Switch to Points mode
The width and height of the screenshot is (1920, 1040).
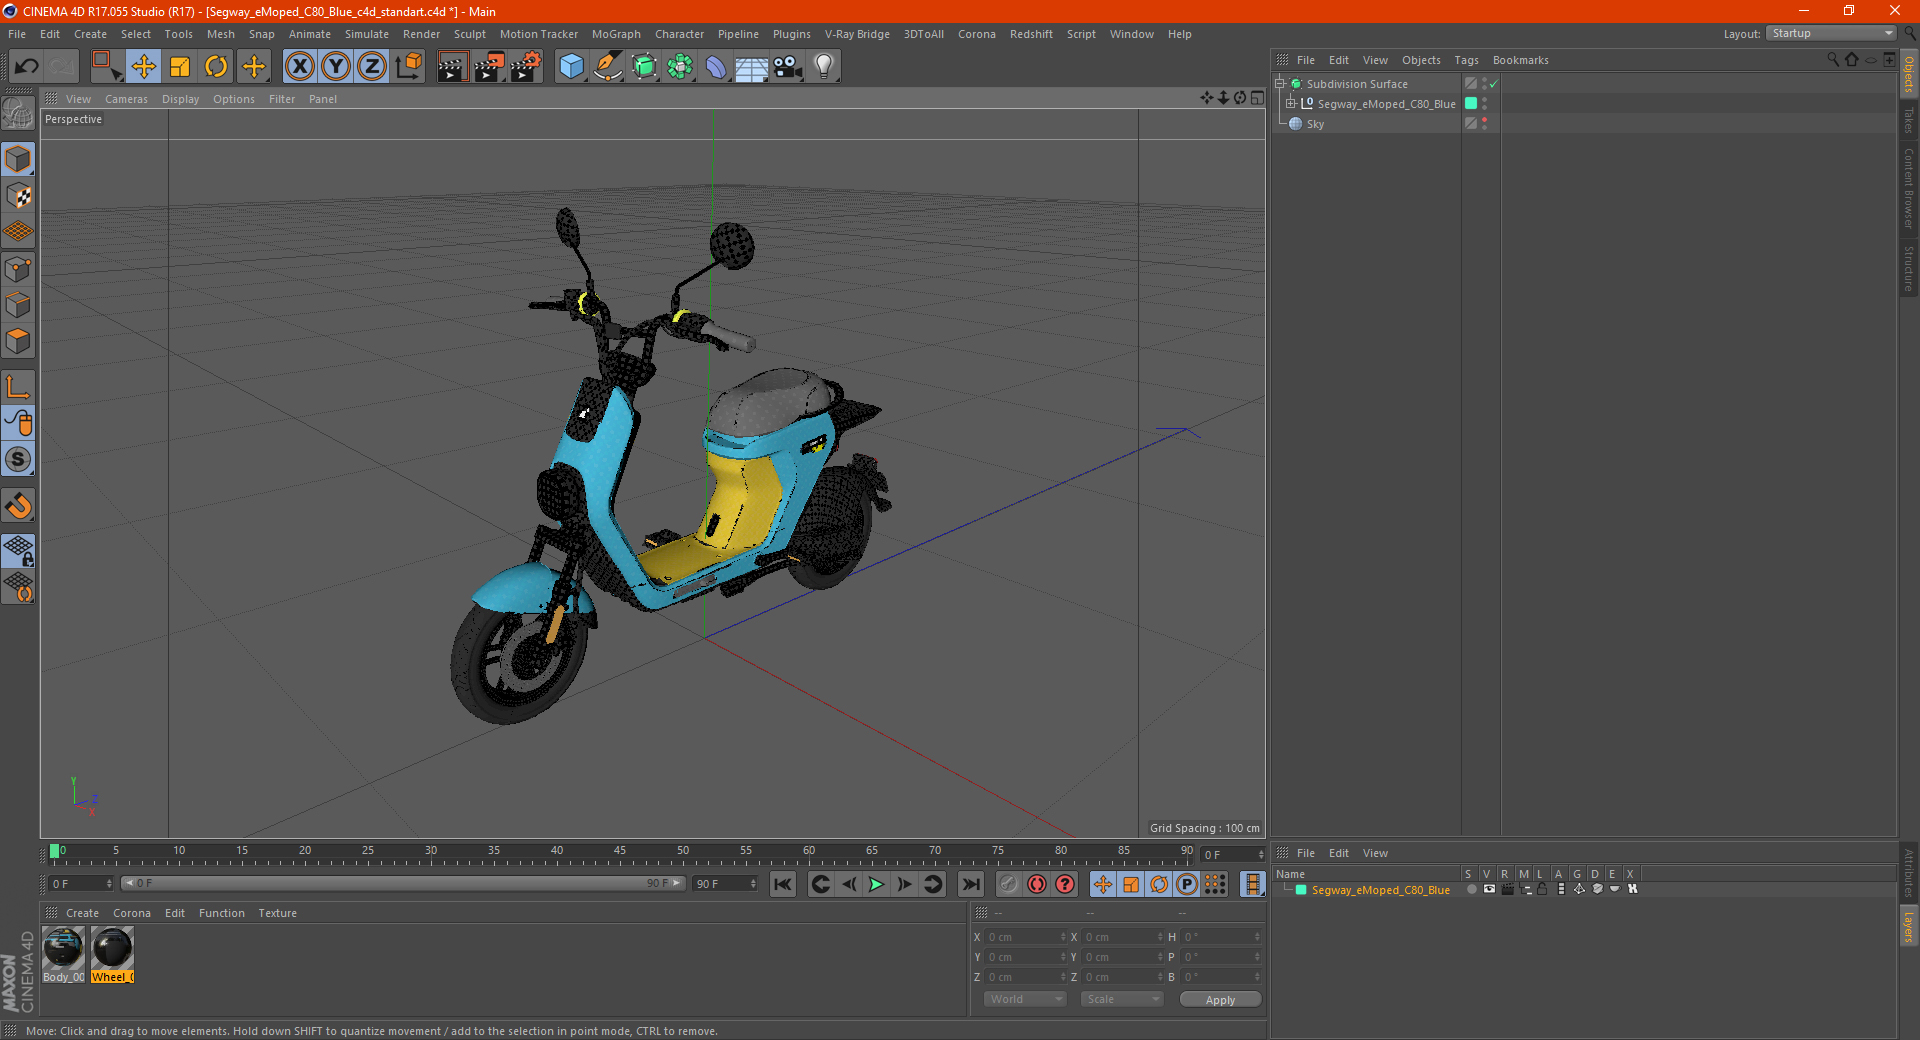coord(18,269)
